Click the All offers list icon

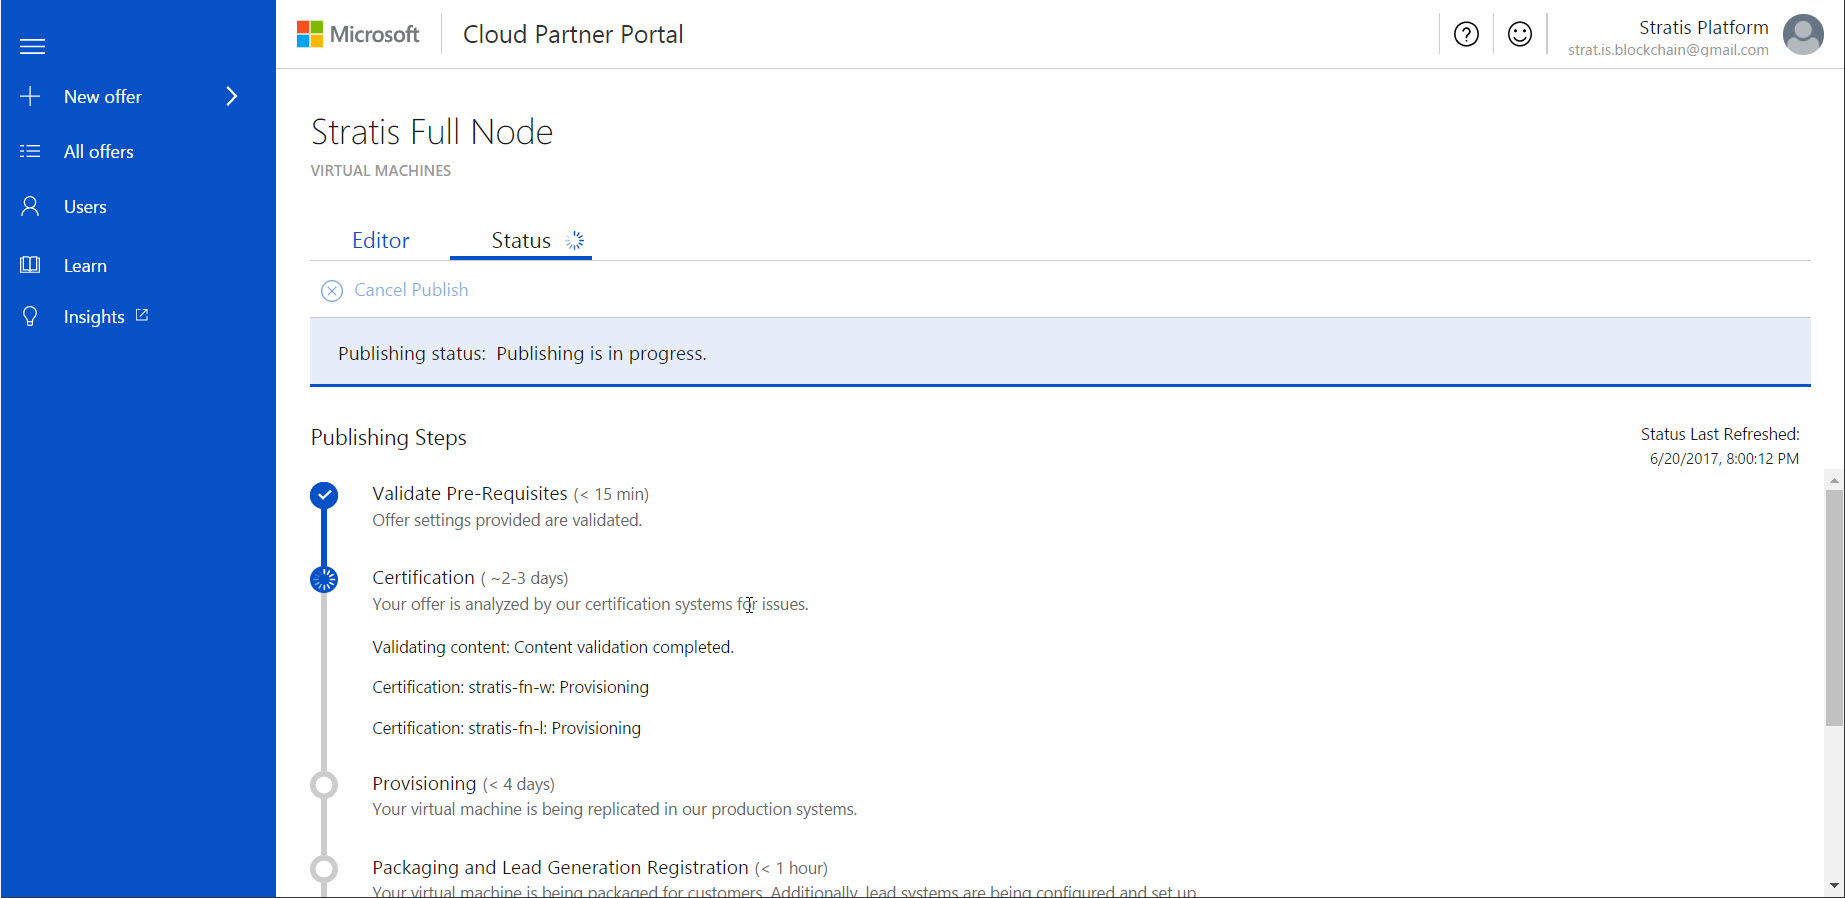click(30, 151)
